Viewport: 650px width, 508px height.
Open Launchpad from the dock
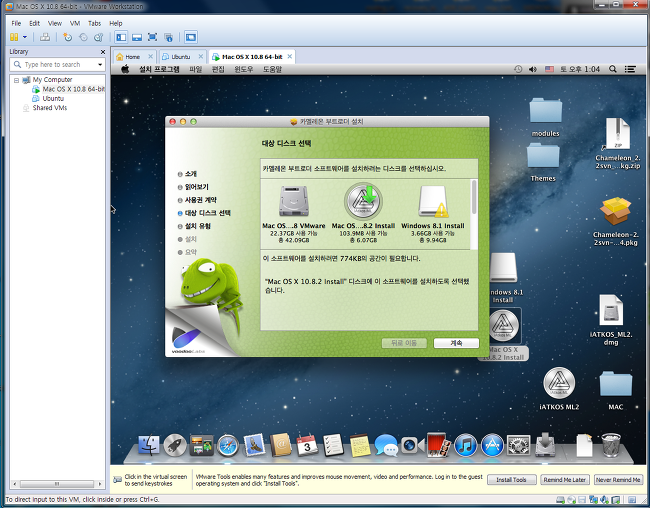pos(175,446)
